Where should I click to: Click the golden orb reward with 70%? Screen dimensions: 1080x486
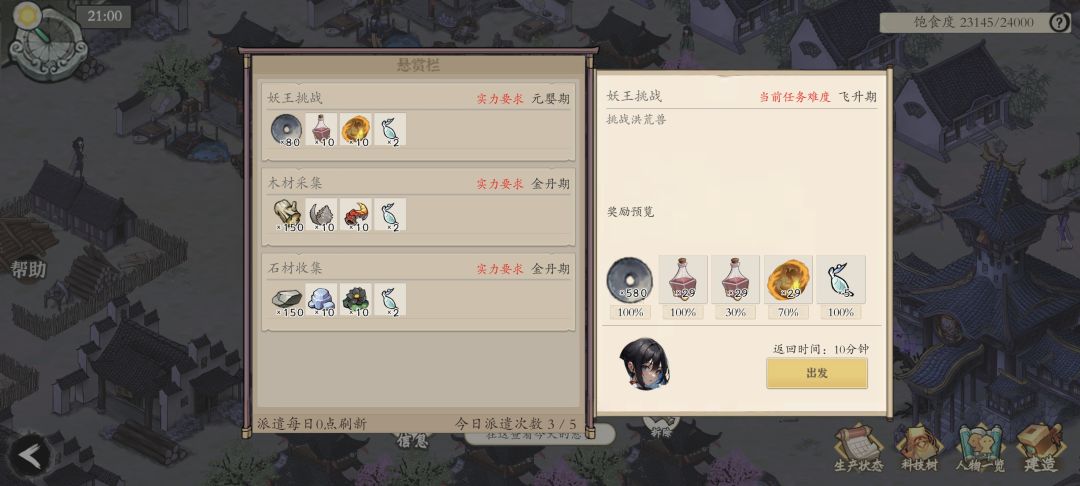click(x=788, y=280)
